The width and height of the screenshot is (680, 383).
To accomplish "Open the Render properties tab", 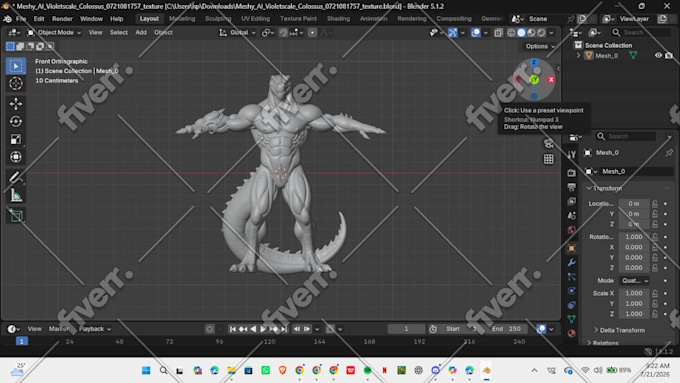I will click(x=572, y=173).
